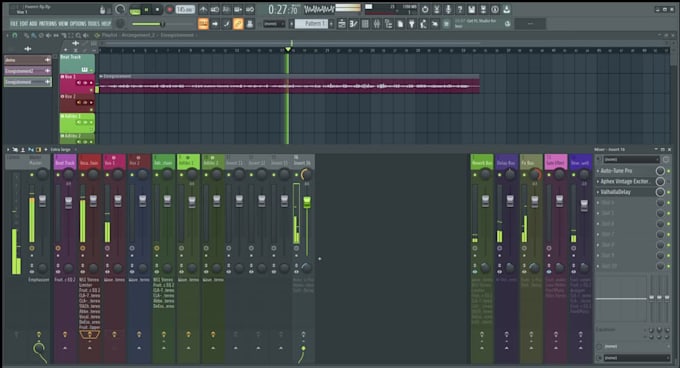Toggle the song/pattern mode button

click(x=135, y=10)
